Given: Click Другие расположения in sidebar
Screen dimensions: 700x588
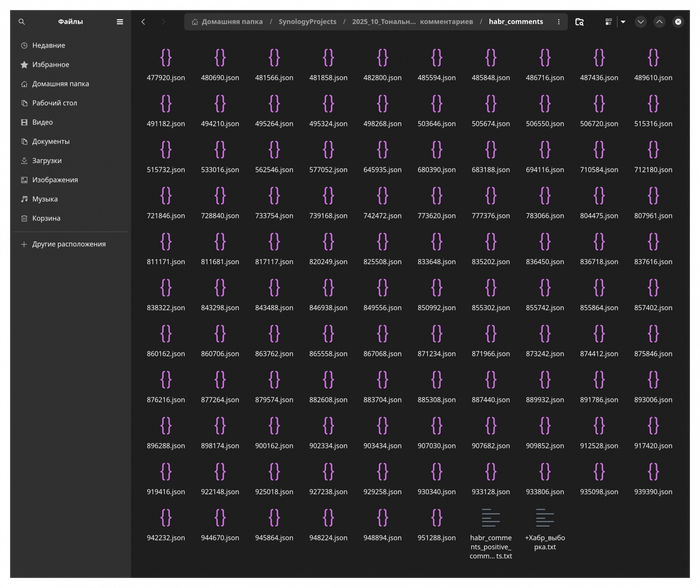Looking at the screenshot, I should click(68, 244).
